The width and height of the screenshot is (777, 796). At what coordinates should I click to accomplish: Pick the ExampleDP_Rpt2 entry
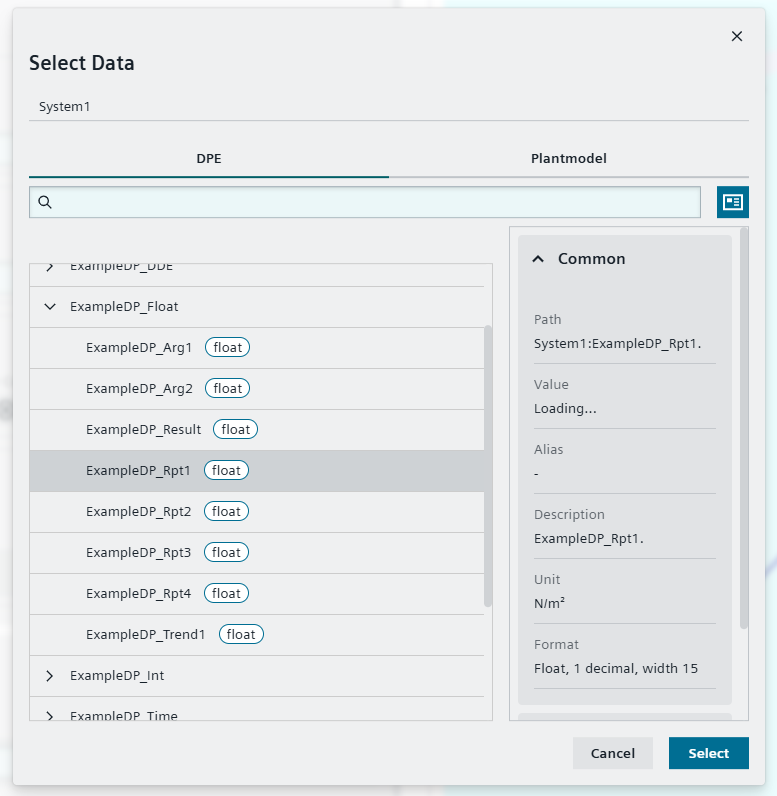coord(138,512)
